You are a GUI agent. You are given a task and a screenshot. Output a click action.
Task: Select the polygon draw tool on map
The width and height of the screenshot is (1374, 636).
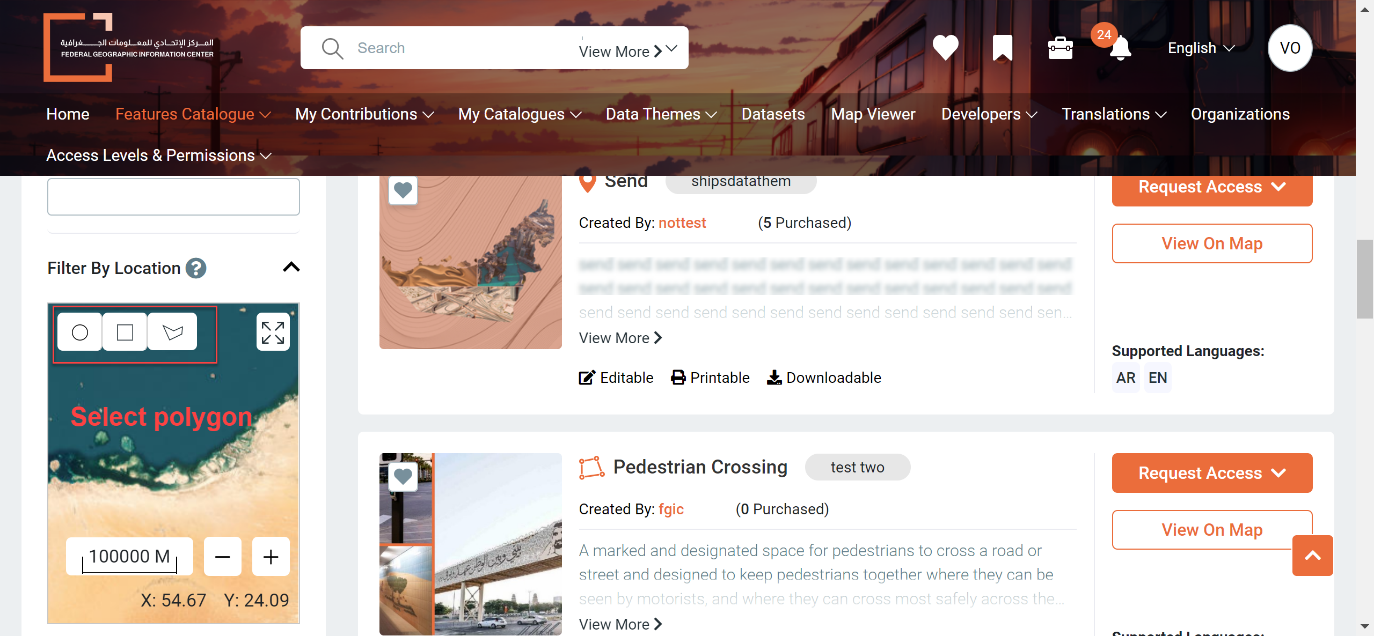pos(172,332)
